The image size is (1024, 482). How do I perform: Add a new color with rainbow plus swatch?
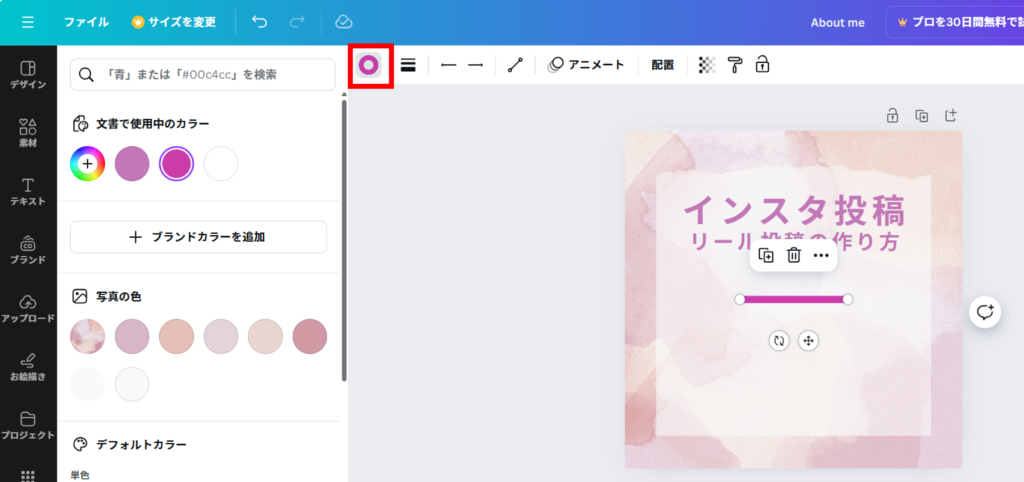[x=87, y=163]
